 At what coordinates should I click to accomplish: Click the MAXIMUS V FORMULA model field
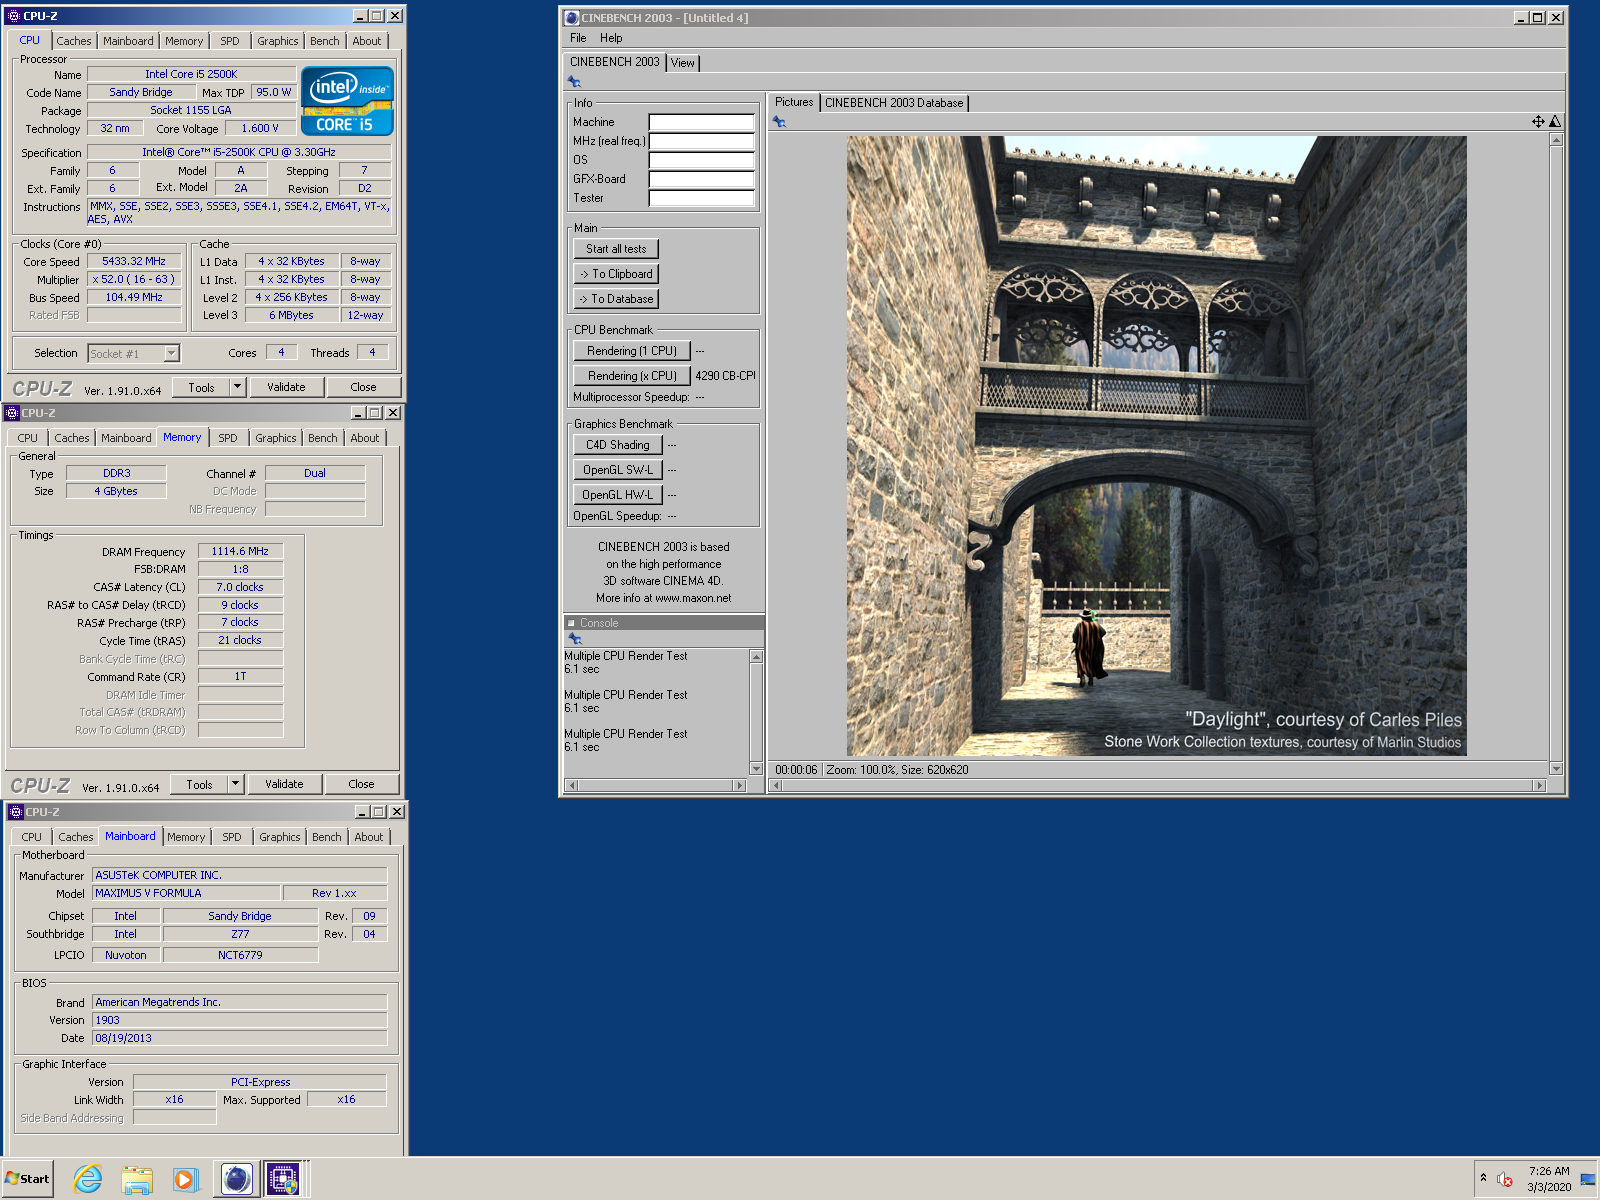pyautogui.click(x=186, y=893)
